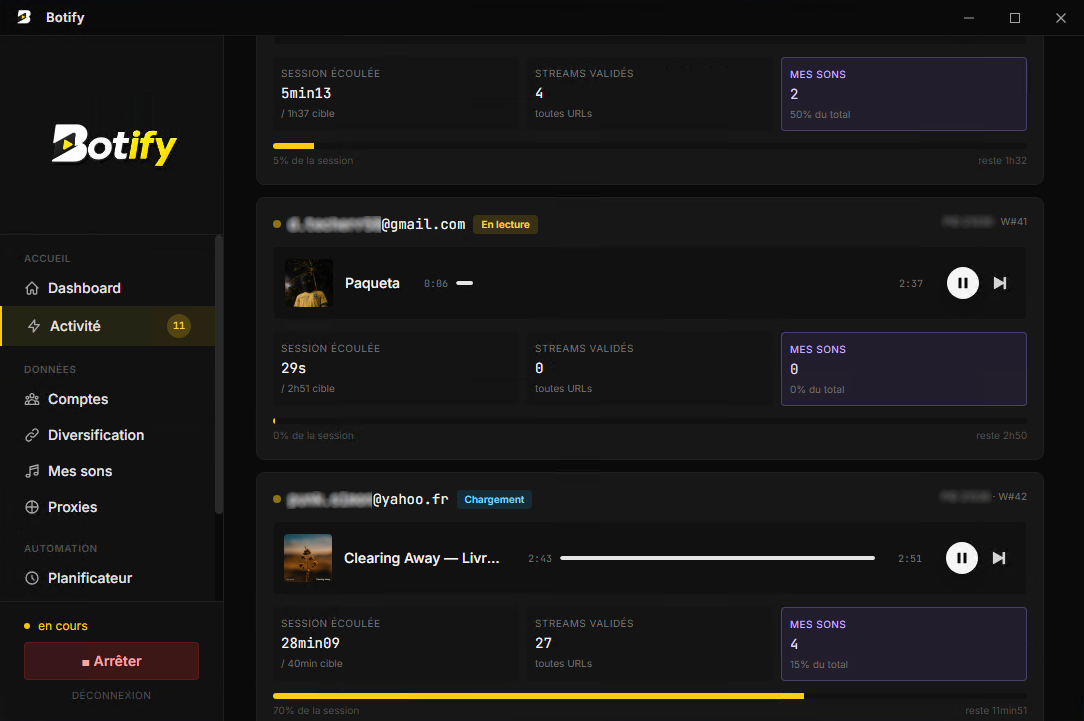Click the Proxies globe icon
Image resolution: width=1084 pixels, height=721 pixels.
(x=32, y=507)
